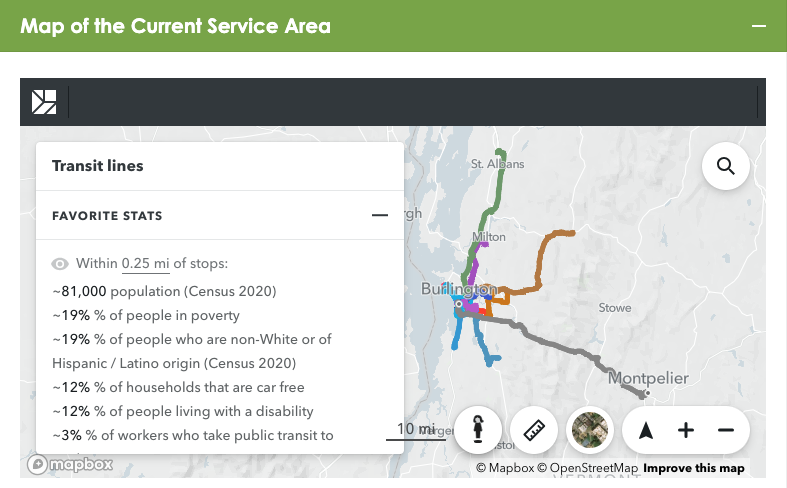Click the FAVORITE STATS header label
The width and height of the screenshot is (787, 488).
click(107, 215)
